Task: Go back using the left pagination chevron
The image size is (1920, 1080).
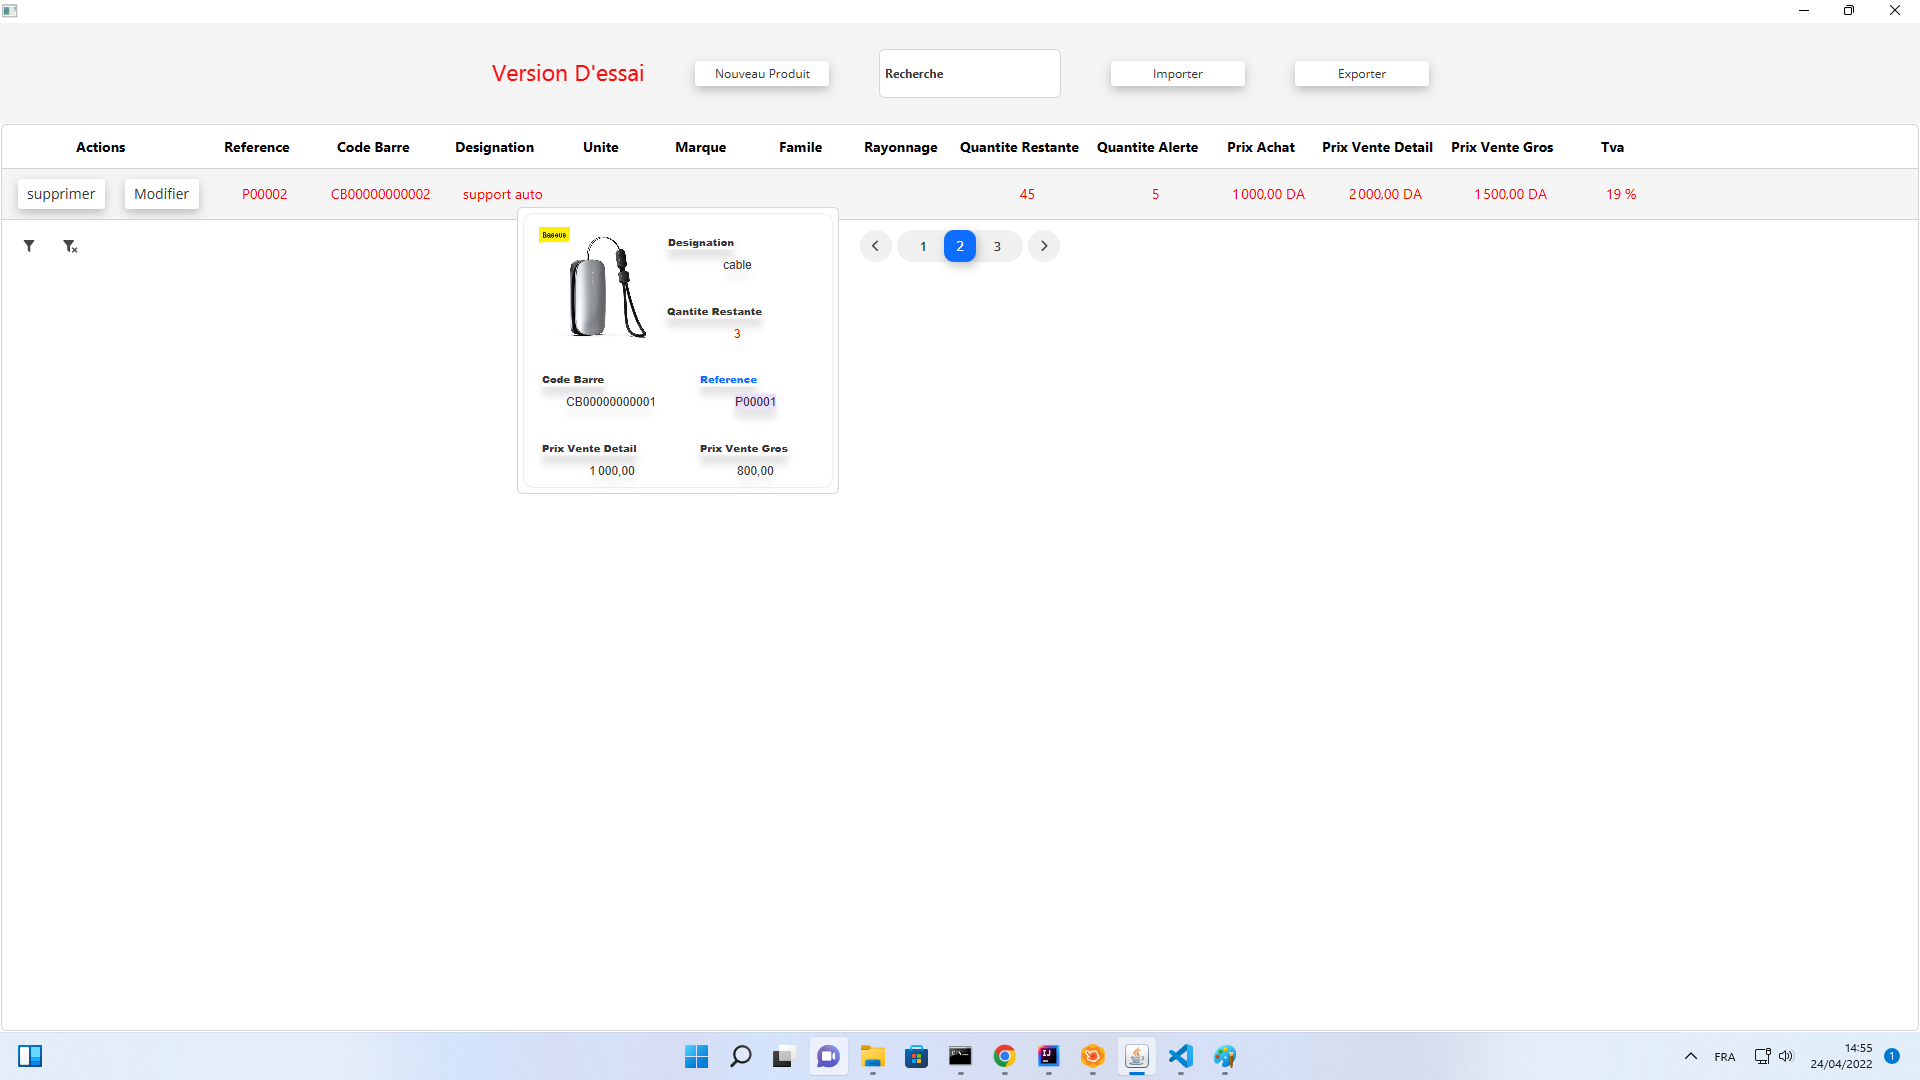Action: coord(876,246)
